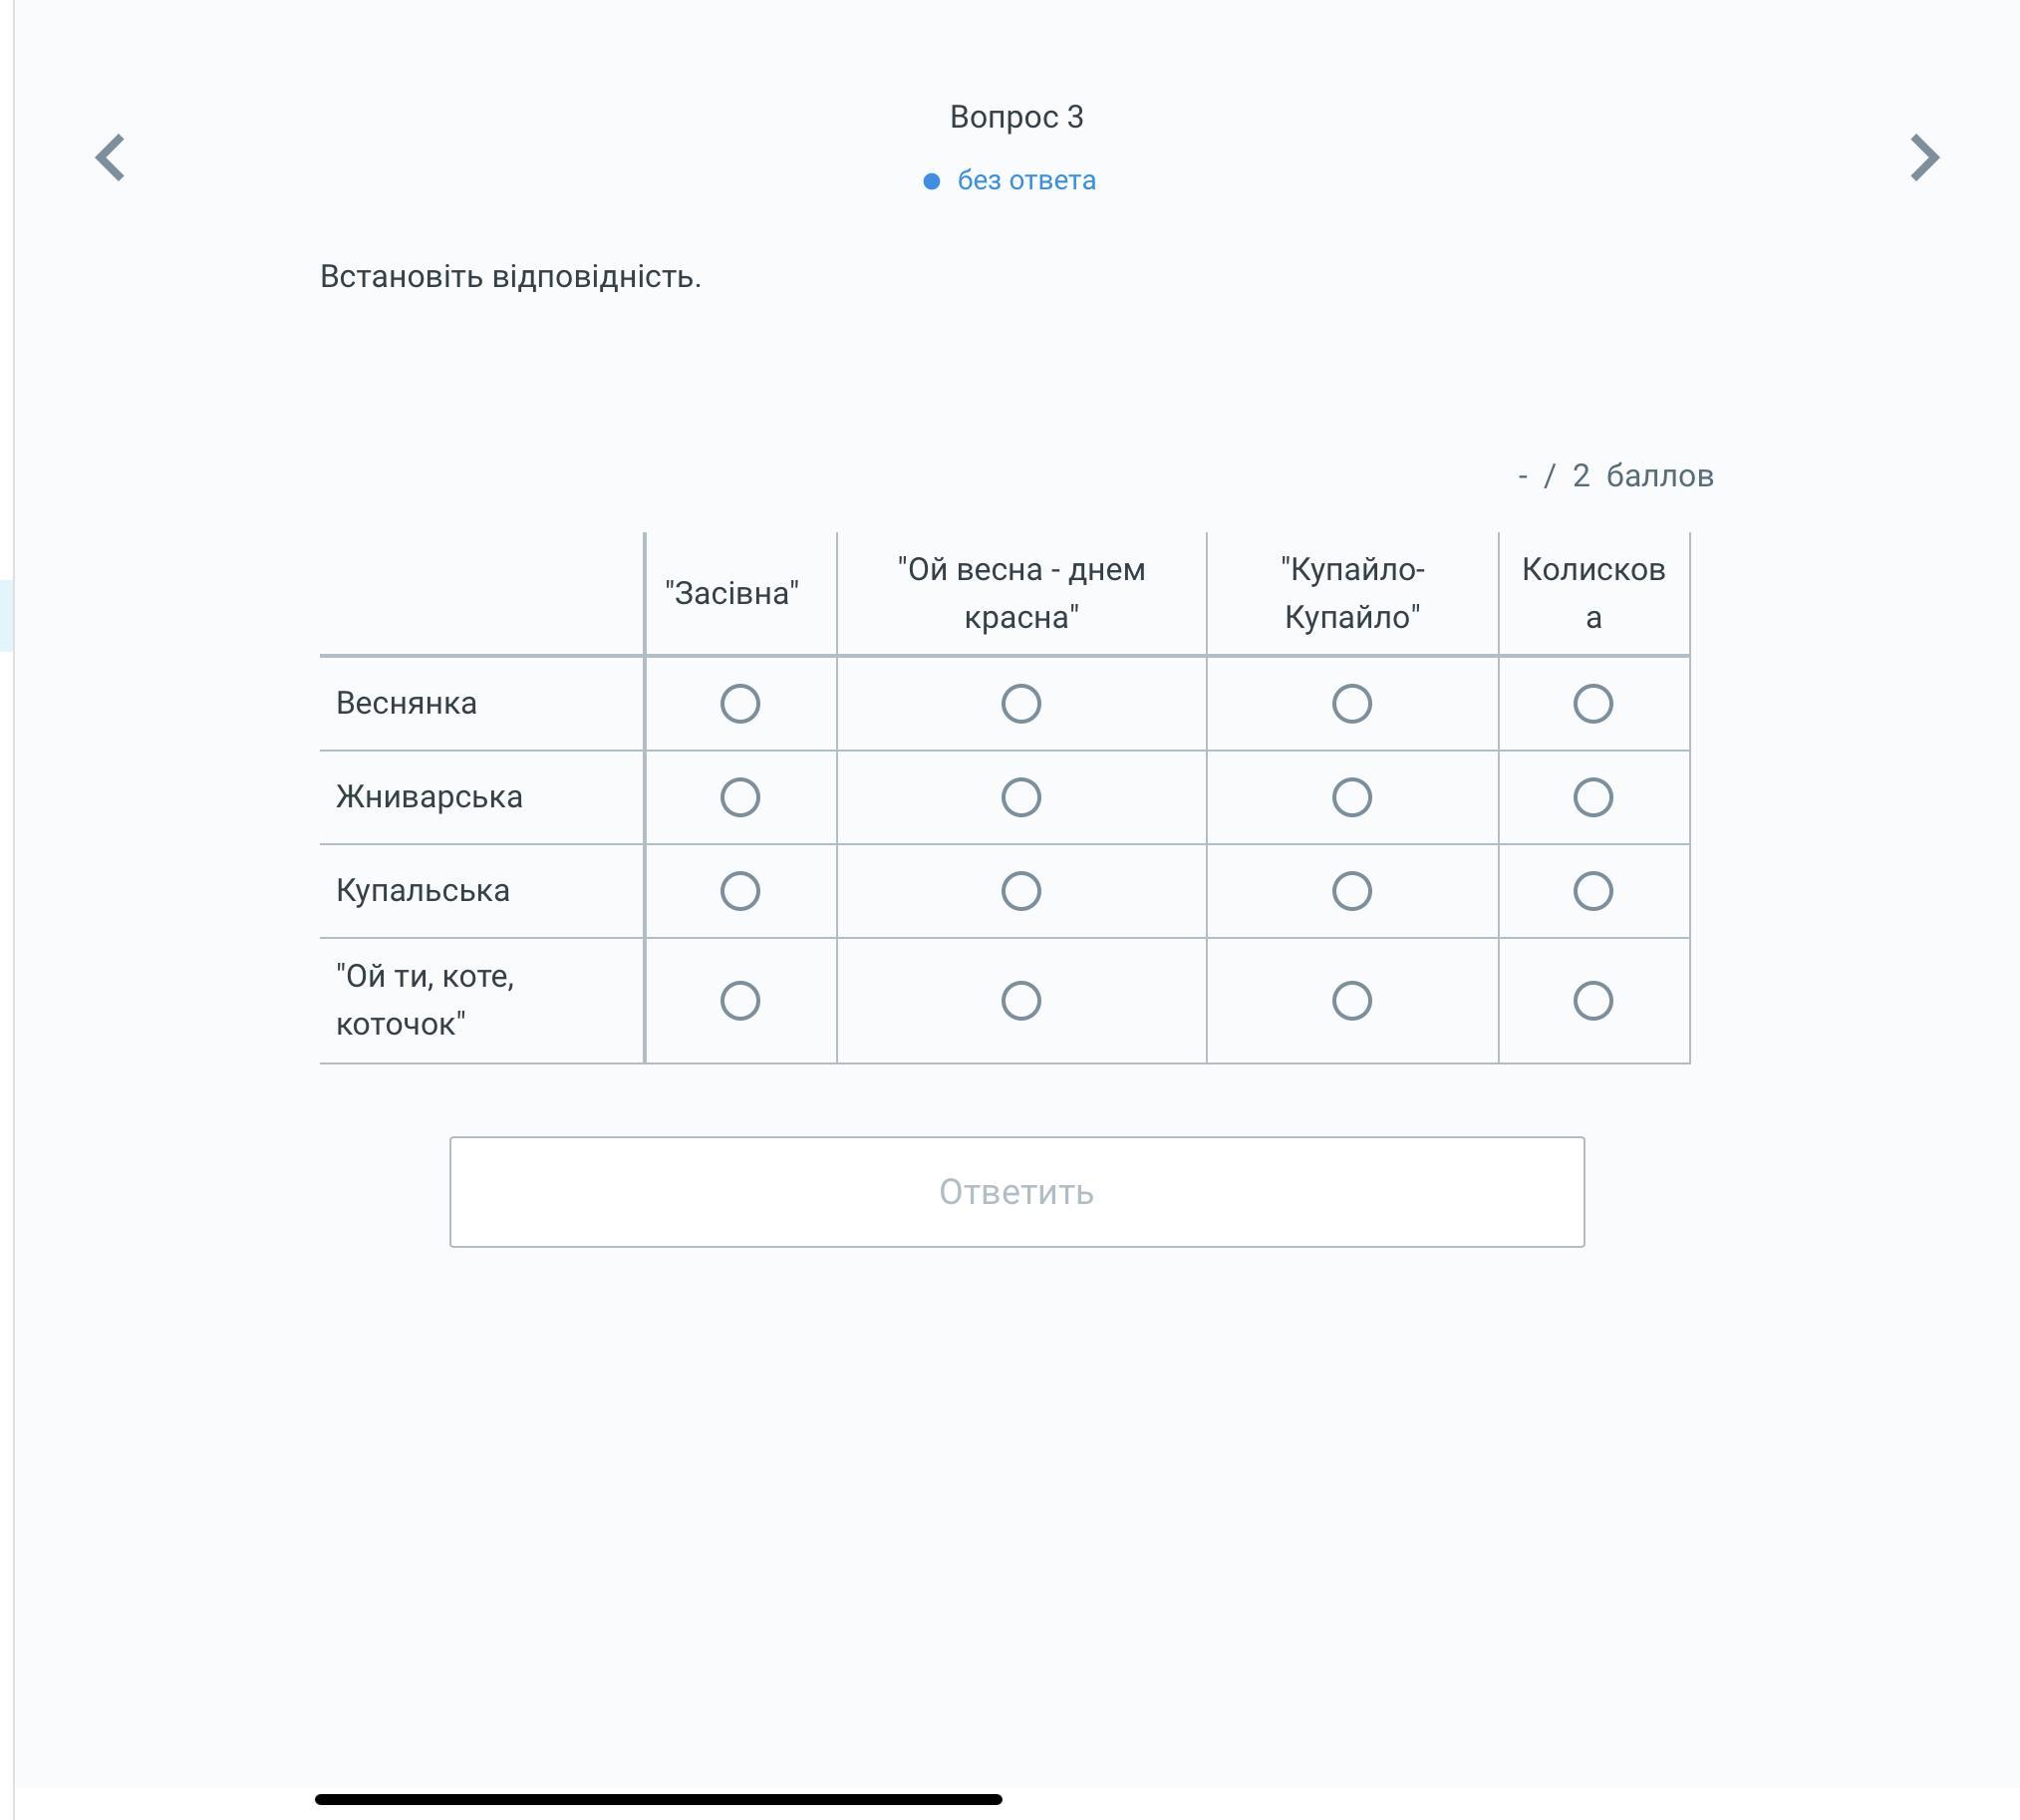Viewport: 2020px width, 1820px height.
Task: Select "Купайло-Купайло" for Купальська row
Action: tap(1352, 891)
